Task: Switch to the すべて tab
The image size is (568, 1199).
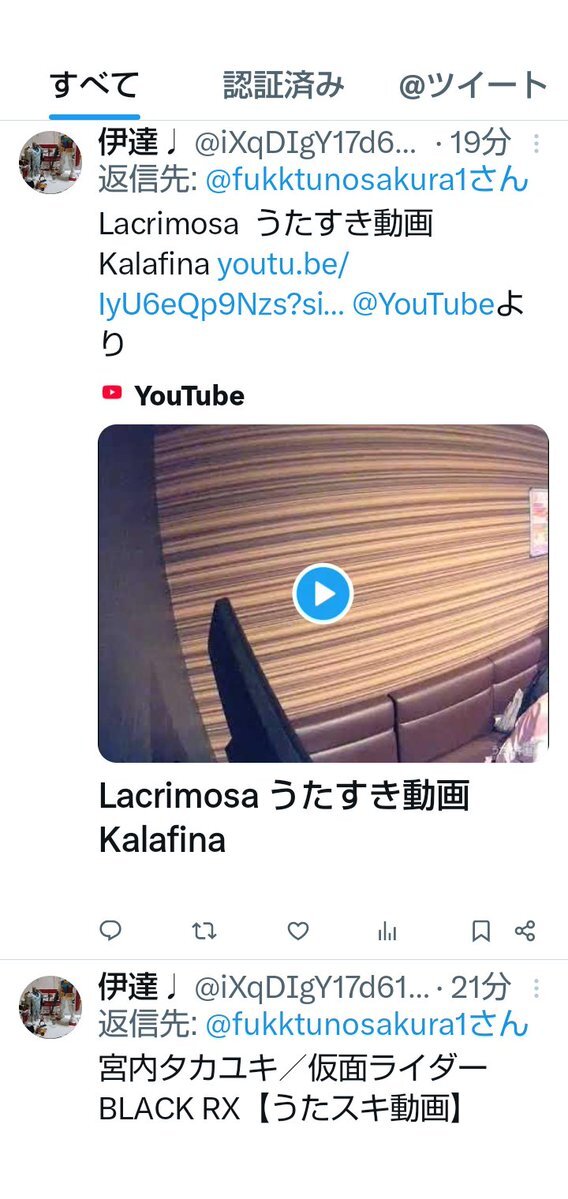Action: (x=94, y=85)
